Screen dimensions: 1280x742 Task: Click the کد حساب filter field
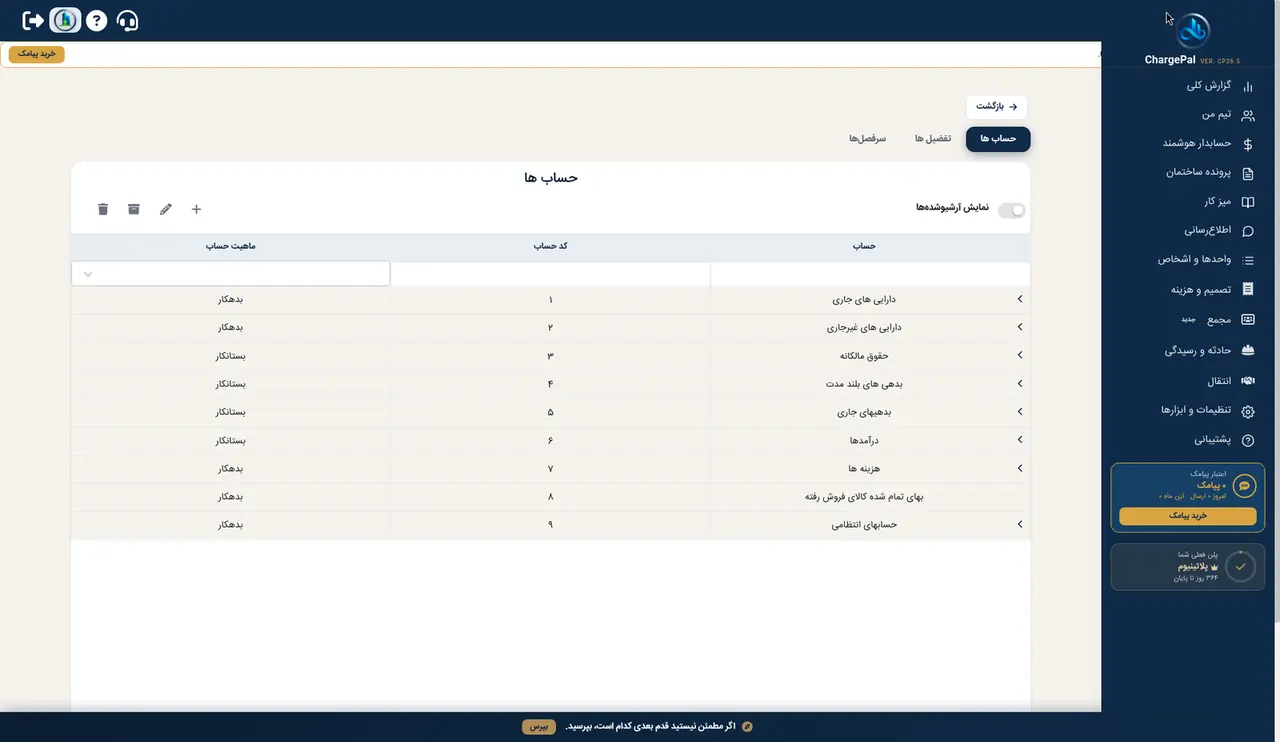pyautogui.click(x=550, y=274)
